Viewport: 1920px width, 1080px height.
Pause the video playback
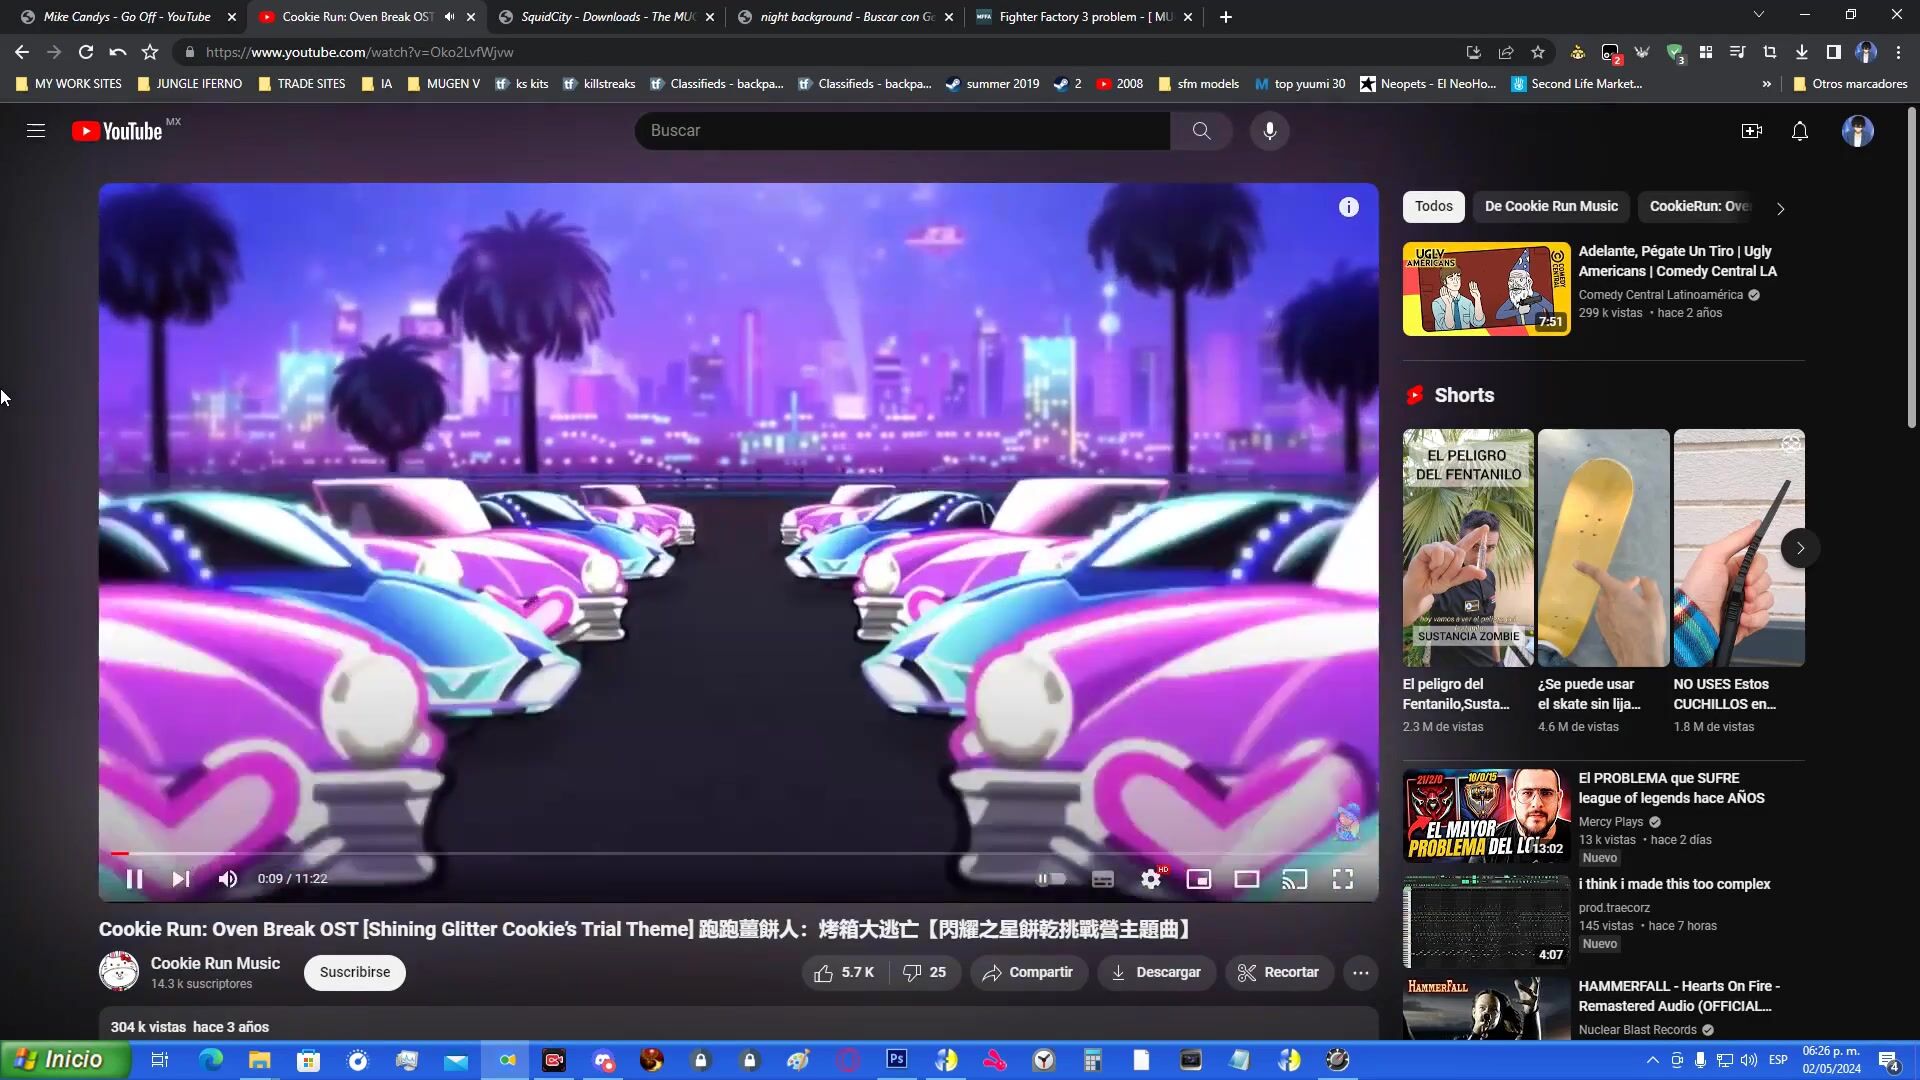[134, 879]
